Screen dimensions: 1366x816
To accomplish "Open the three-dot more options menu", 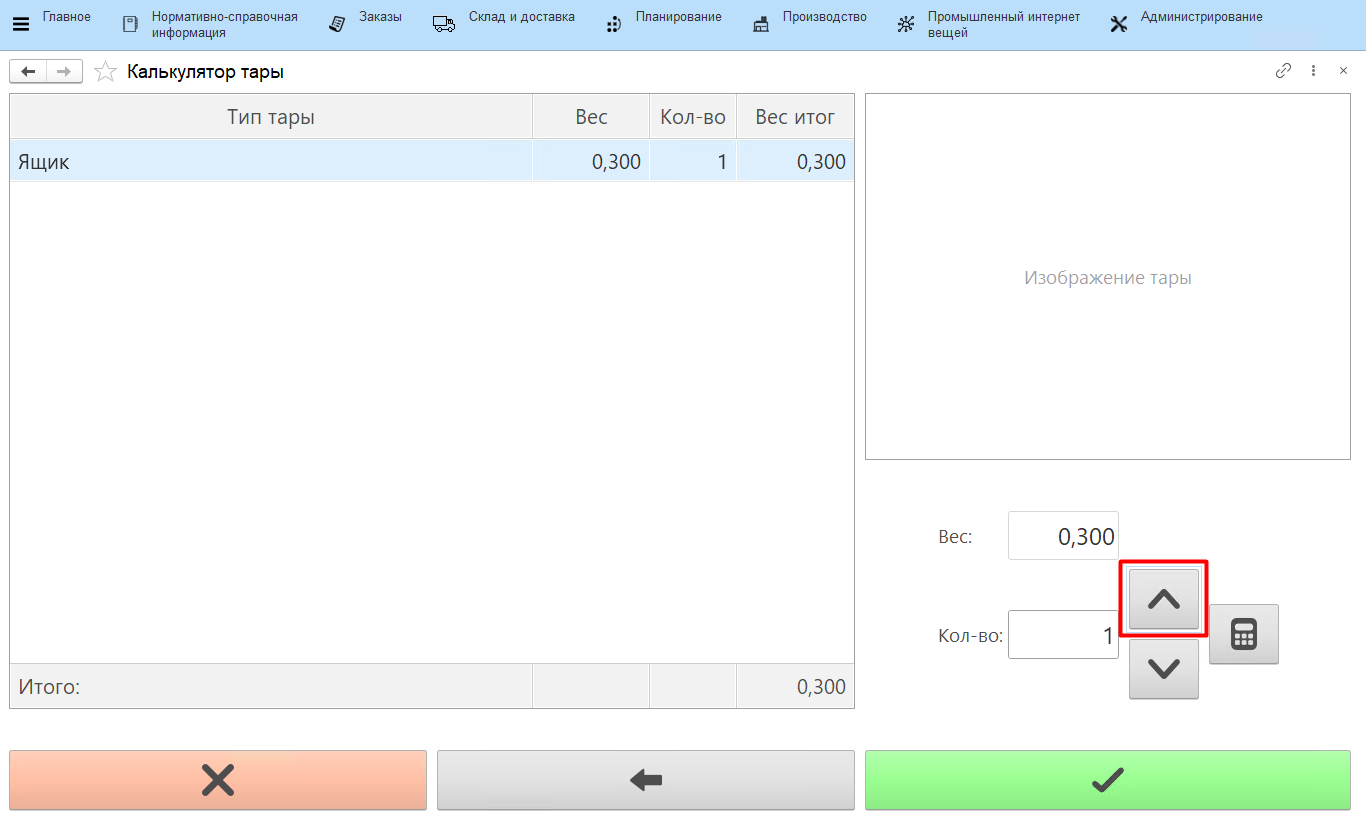I will click(1313, 71).
